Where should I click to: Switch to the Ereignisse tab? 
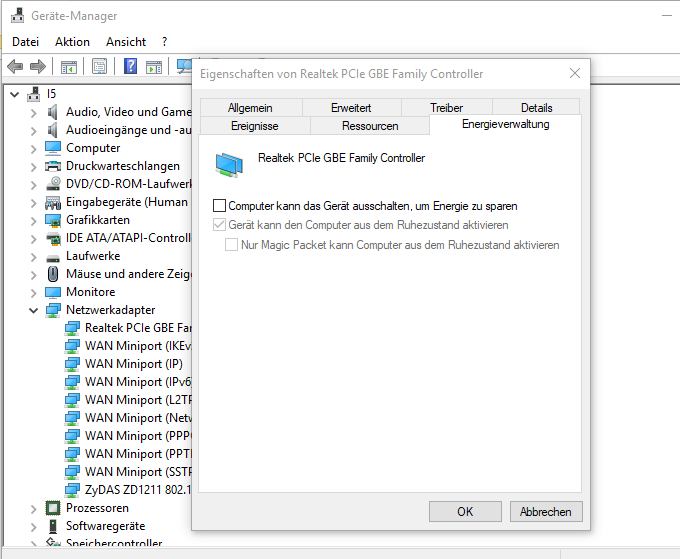[x=255, y=126]
